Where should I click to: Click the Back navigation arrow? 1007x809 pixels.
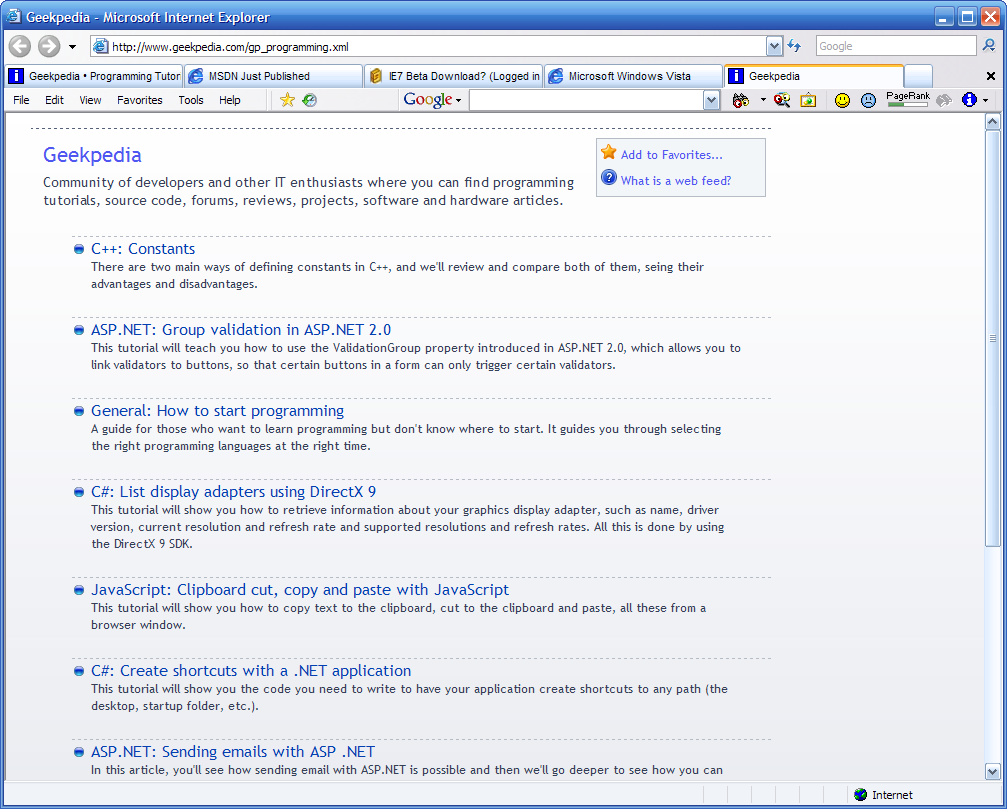click(19, 46)
